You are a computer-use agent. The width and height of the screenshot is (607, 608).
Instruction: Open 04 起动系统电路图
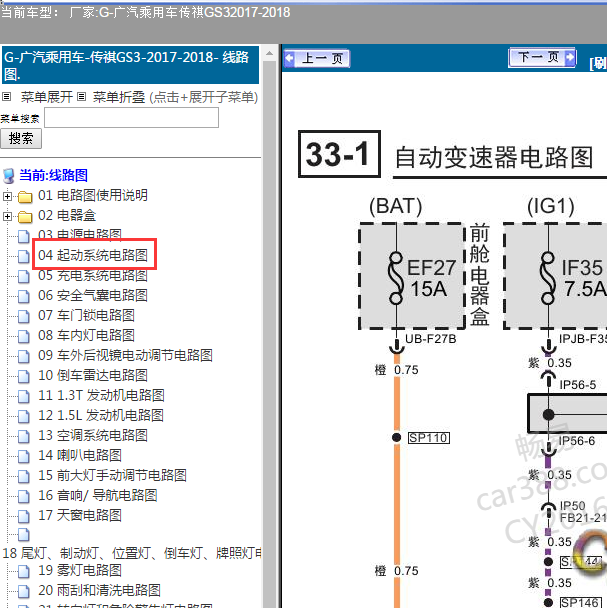pyautogui.click(x=93, y=255)
